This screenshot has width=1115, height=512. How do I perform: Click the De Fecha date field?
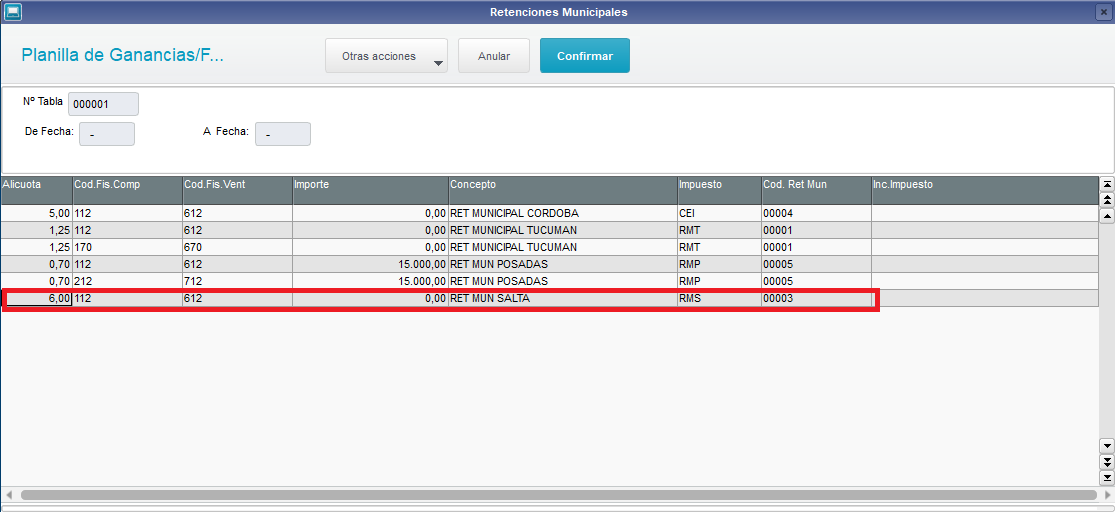tap(107, 134)
